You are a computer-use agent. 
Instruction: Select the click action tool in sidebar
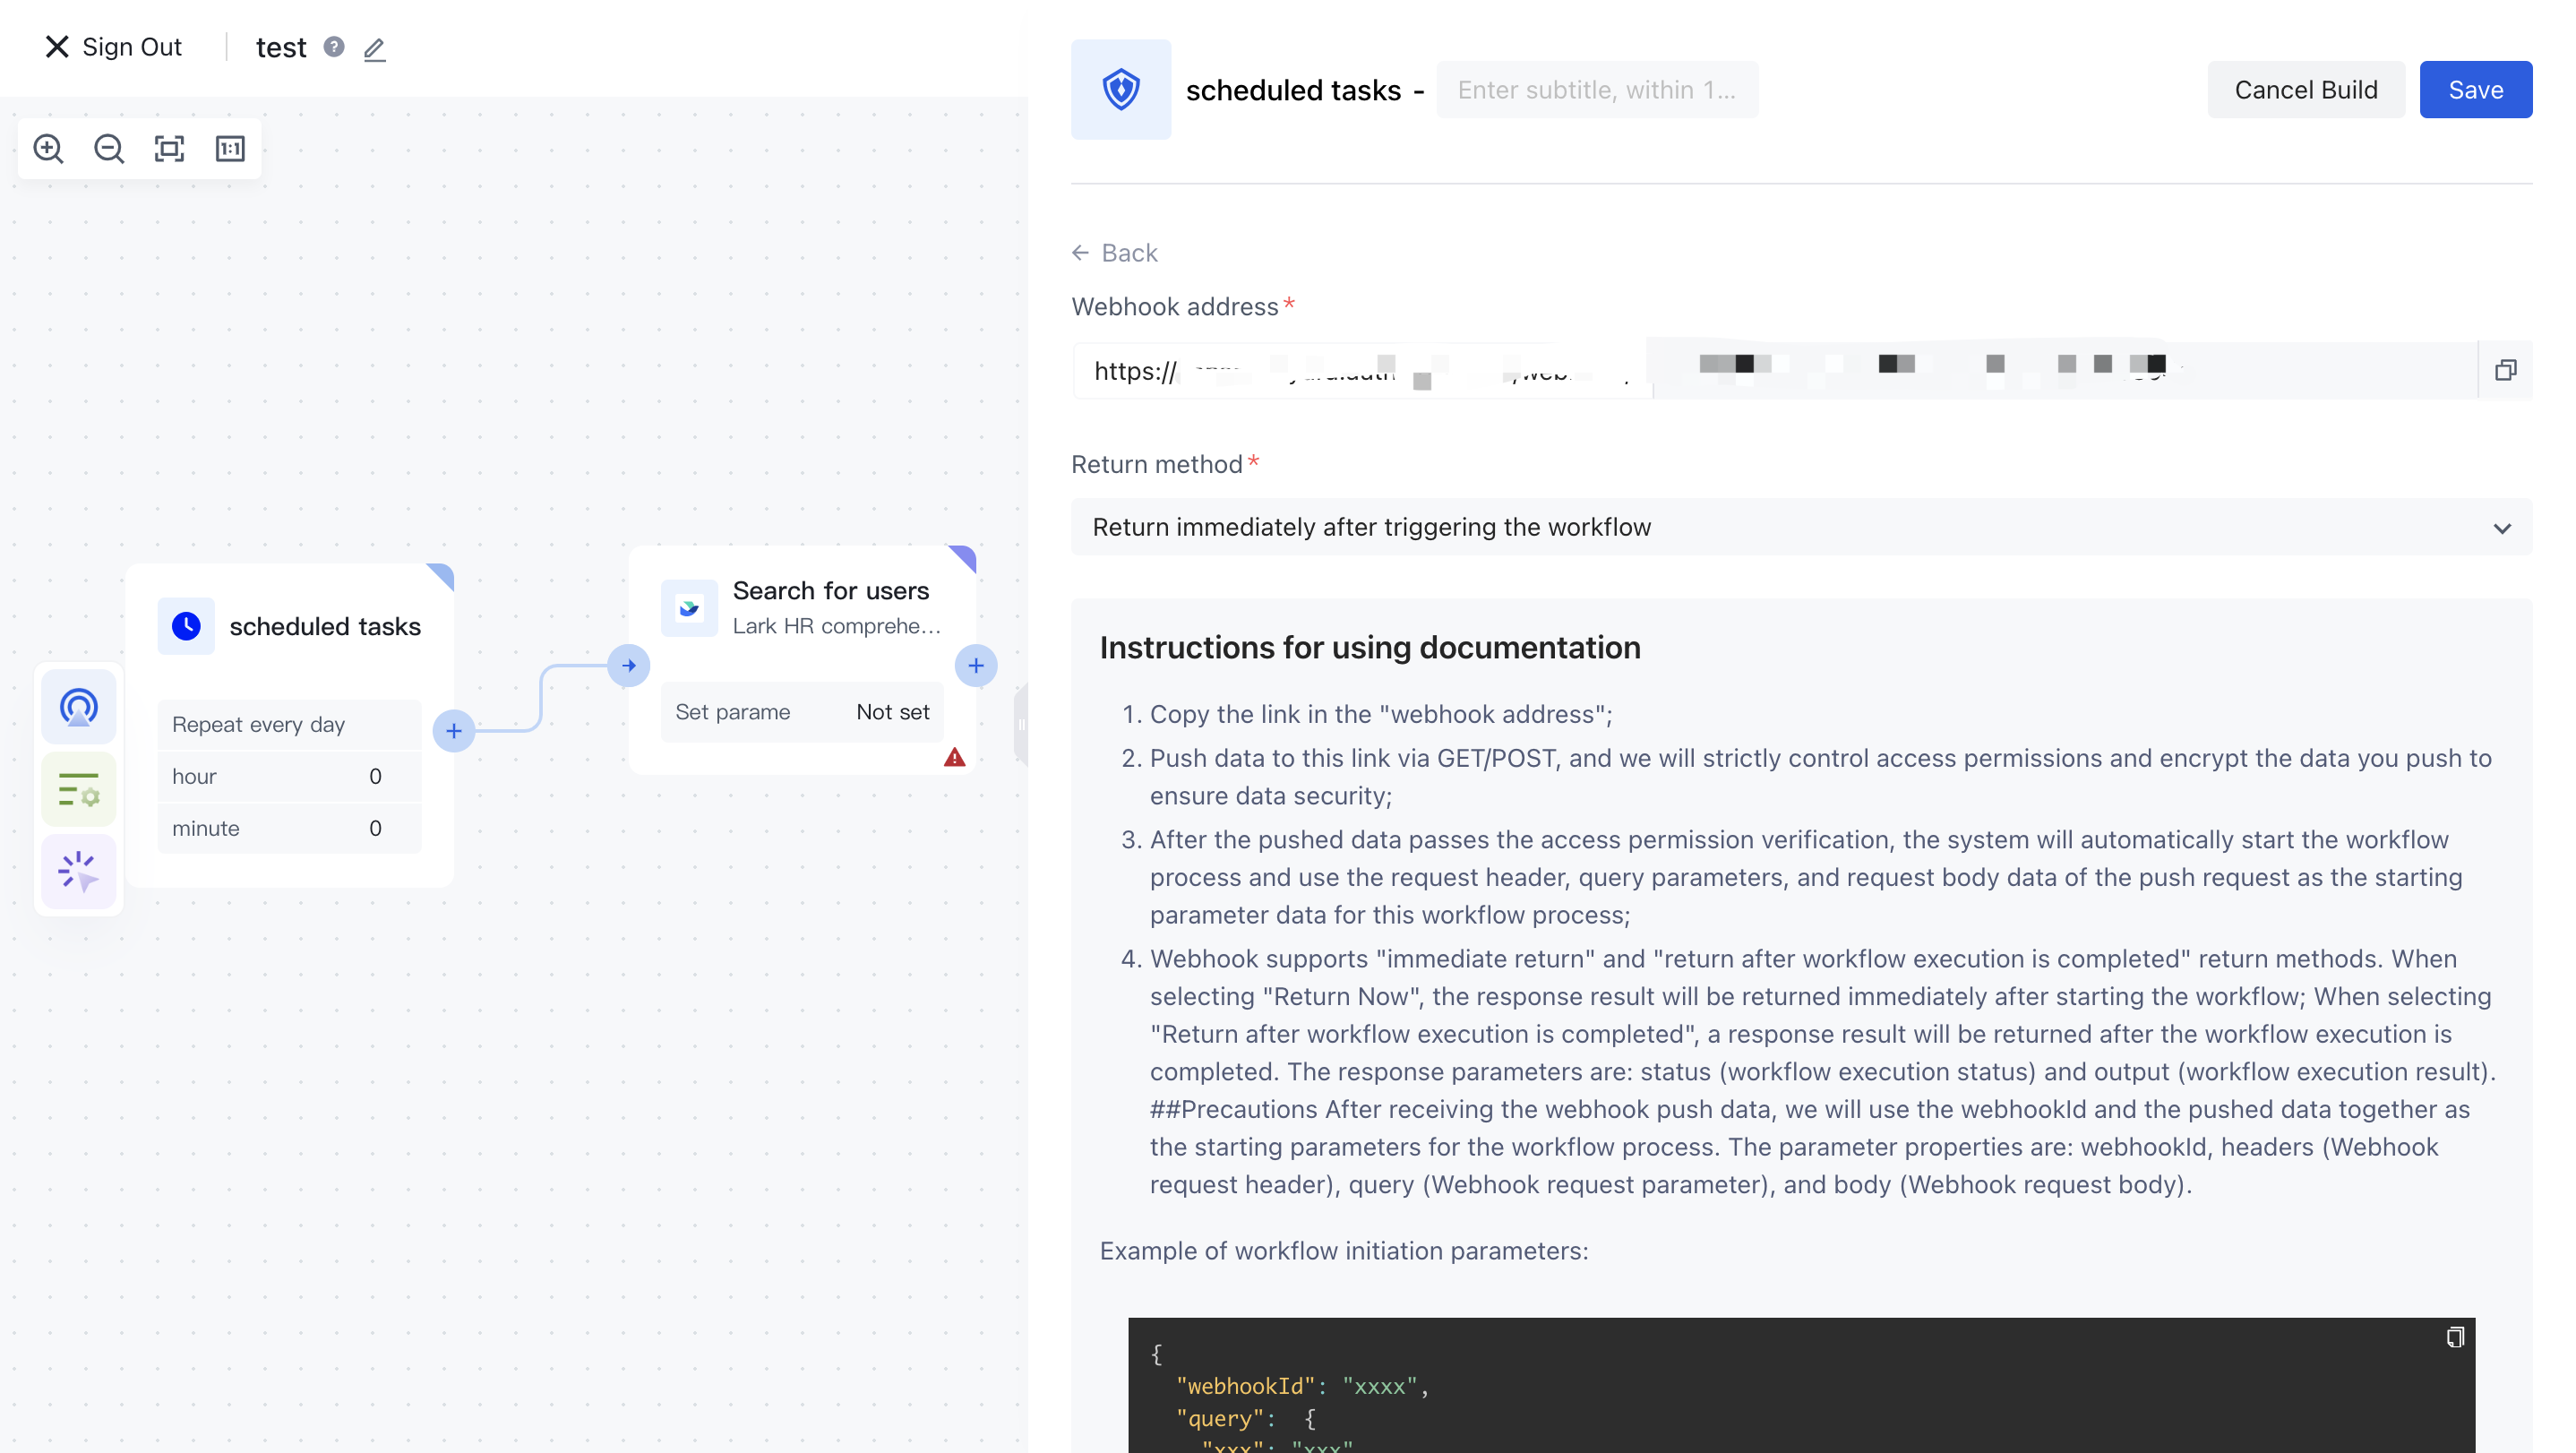tap(78, 871)
